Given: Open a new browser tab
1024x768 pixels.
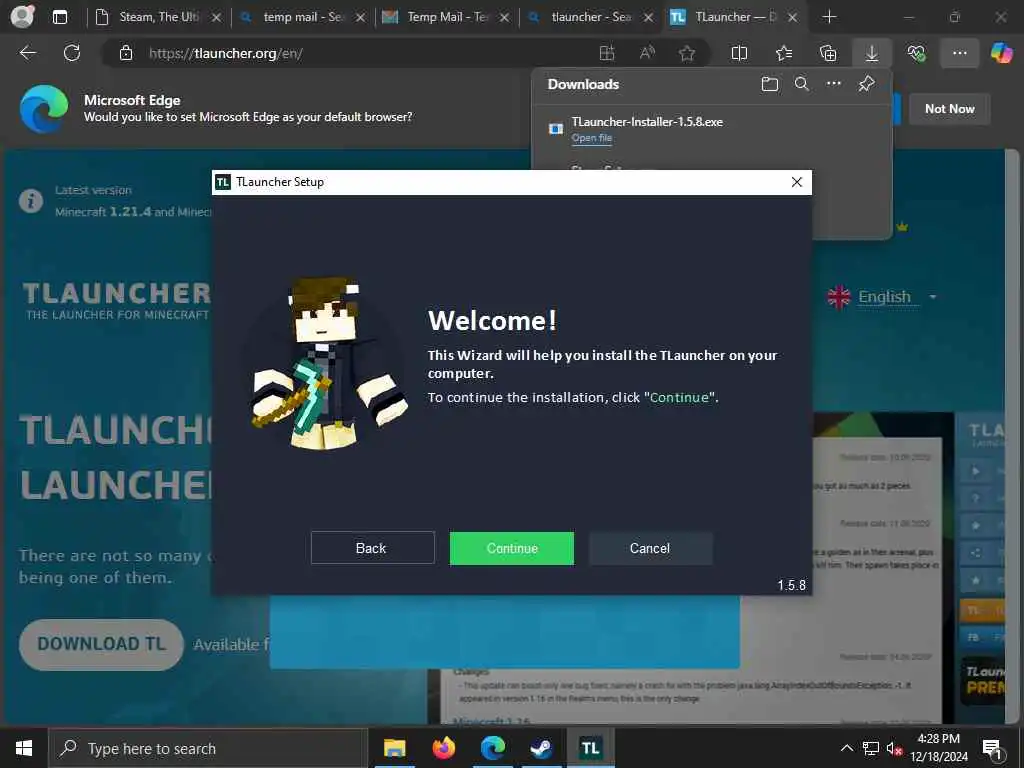Looking at the screenshot, I should (829, 18).
